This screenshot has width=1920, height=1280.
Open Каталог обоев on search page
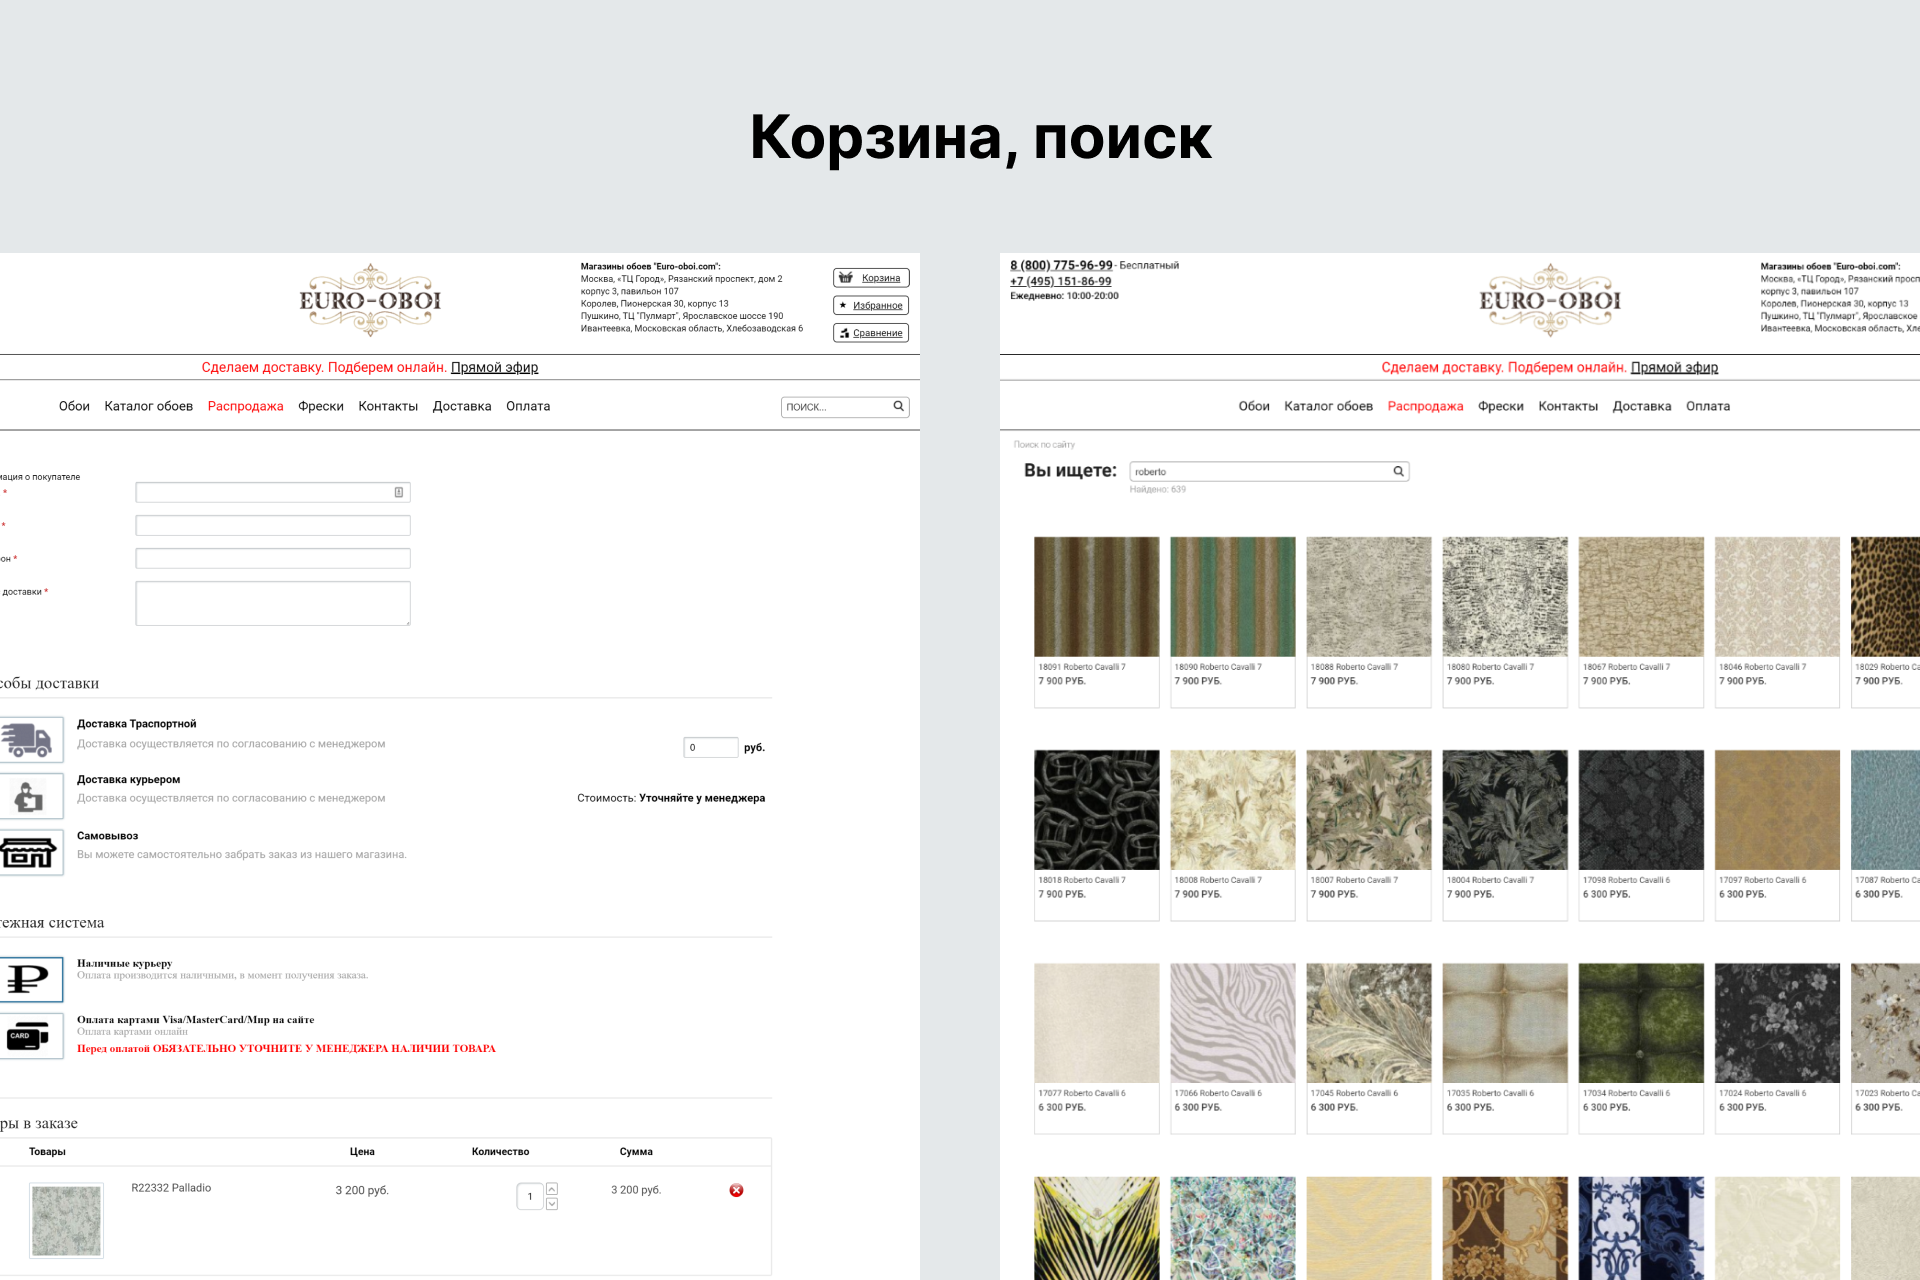click(x=1328, y=406)
